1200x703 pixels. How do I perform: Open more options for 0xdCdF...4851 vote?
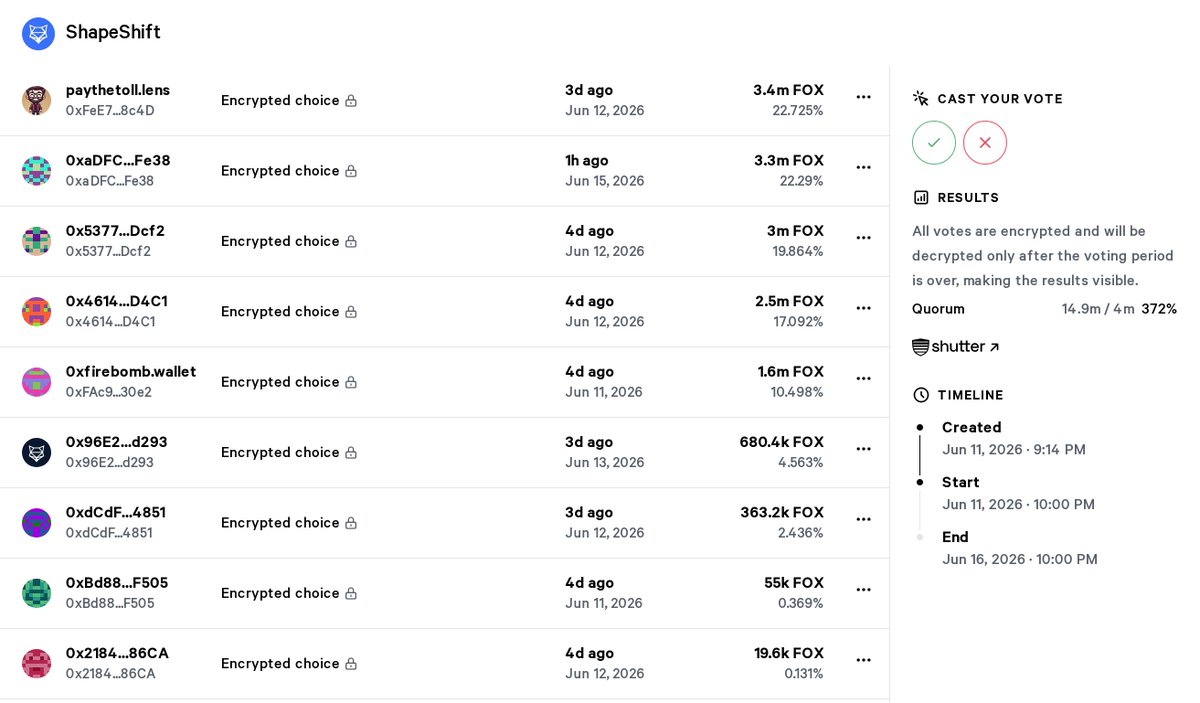pyautogui.click(x=864, y=519)
